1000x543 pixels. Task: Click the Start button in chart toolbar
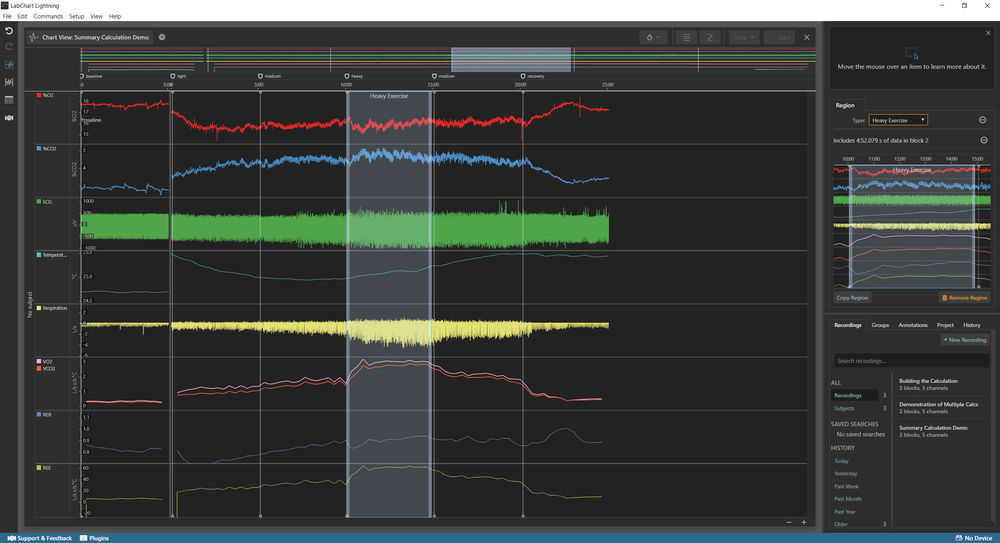(x=779, y=37)
